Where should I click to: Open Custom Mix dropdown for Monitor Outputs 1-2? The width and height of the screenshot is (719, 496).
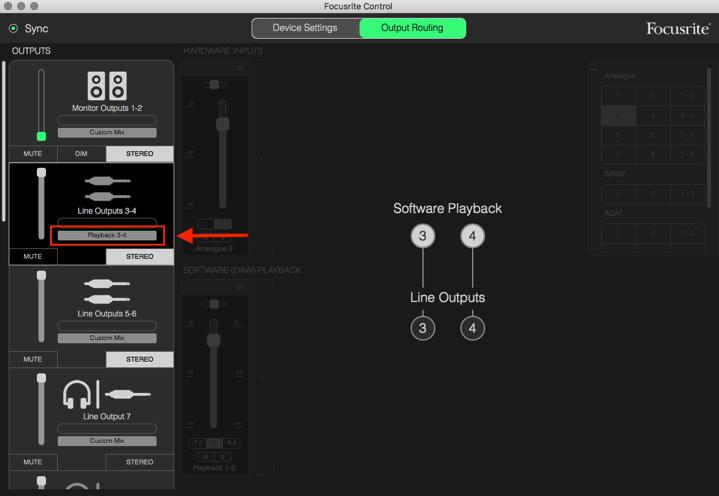tap(107, 132)
